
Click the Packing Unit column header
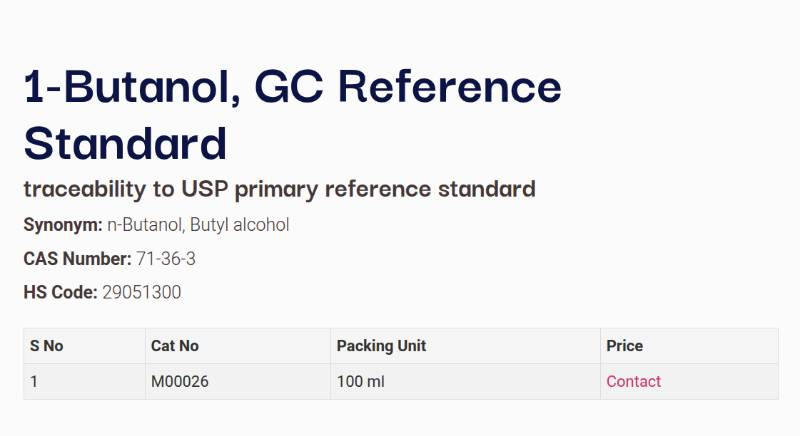381,346
